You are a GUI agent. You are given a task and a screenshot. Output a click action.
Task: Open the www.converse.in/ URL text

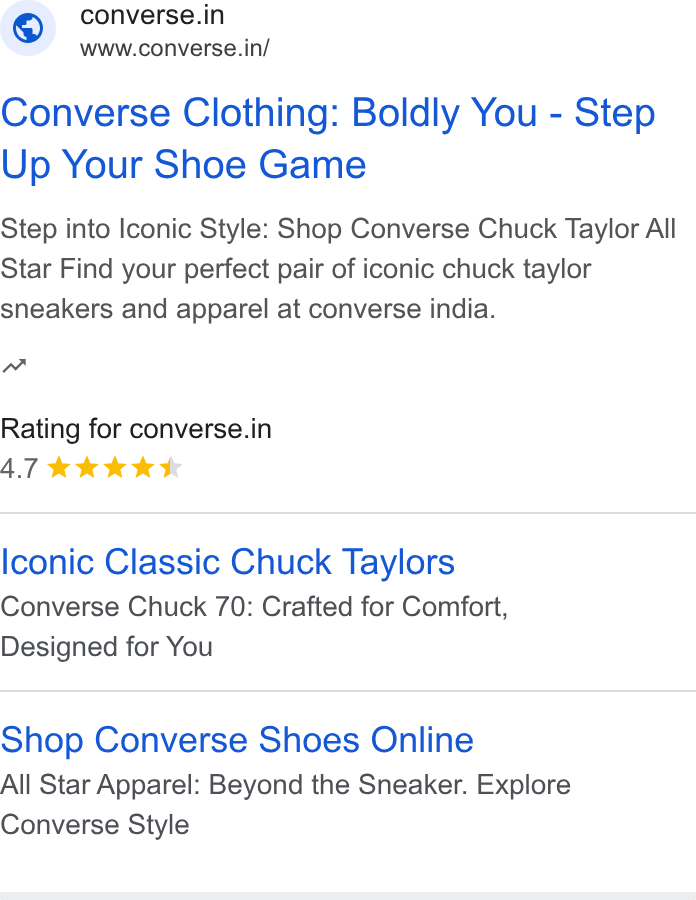tap(174, 48)
